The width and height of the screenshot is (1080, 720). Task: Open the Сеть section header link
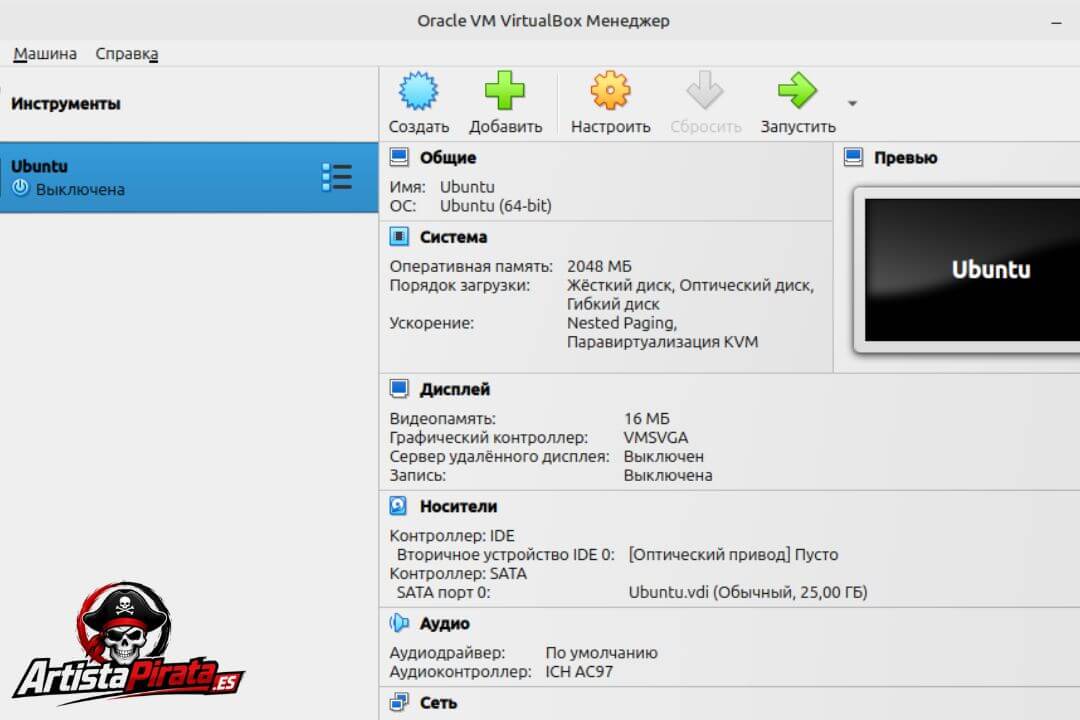pos(438,703)
